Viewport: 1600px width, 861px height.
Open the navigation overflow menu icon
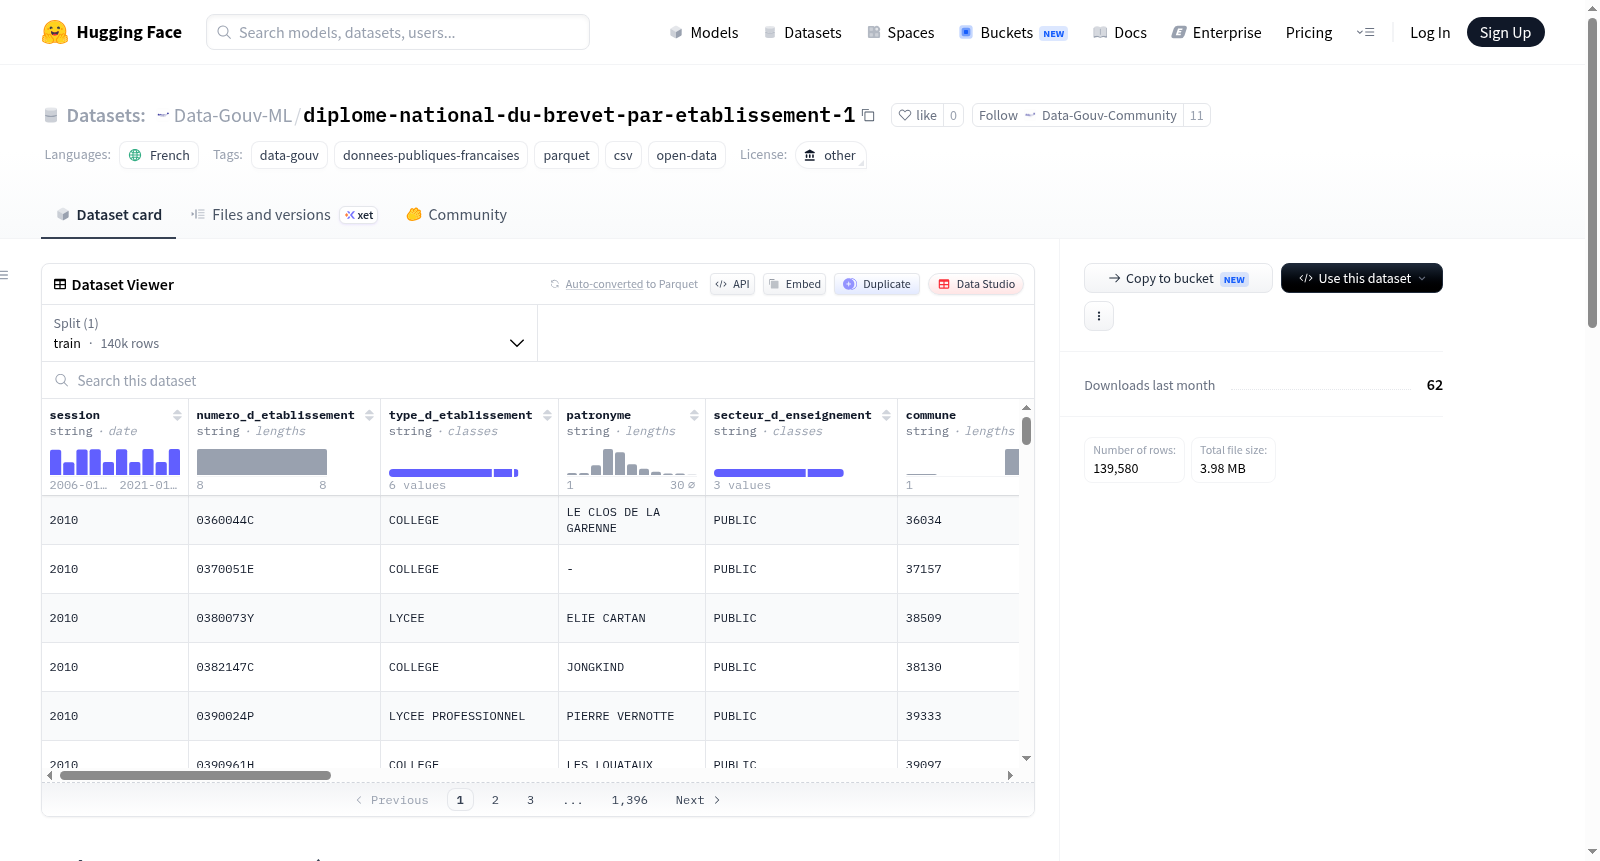[x=1365, y=32]
